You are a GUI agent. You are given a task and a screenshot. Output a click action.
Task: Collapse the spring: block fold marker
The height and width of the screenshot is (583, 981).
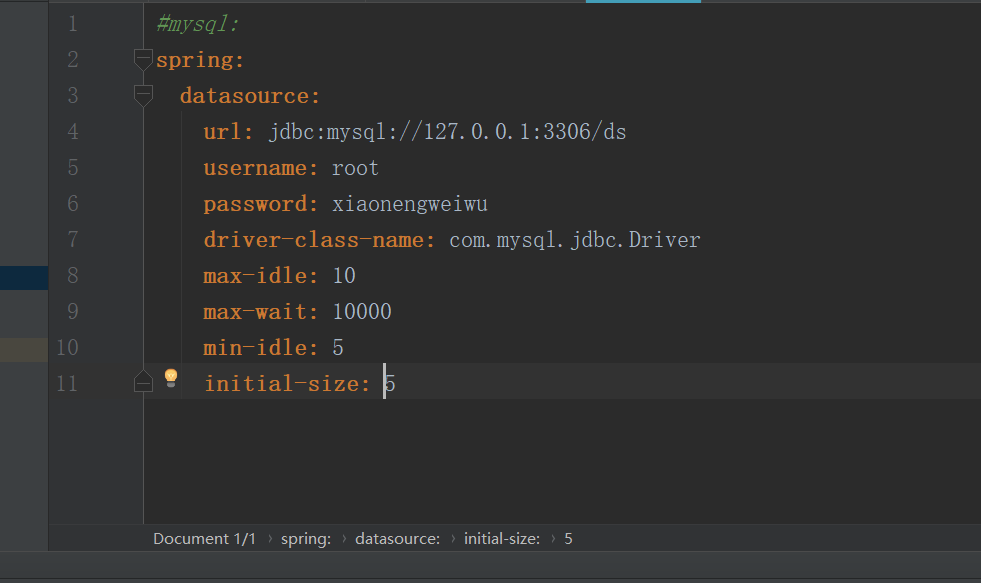144,59
